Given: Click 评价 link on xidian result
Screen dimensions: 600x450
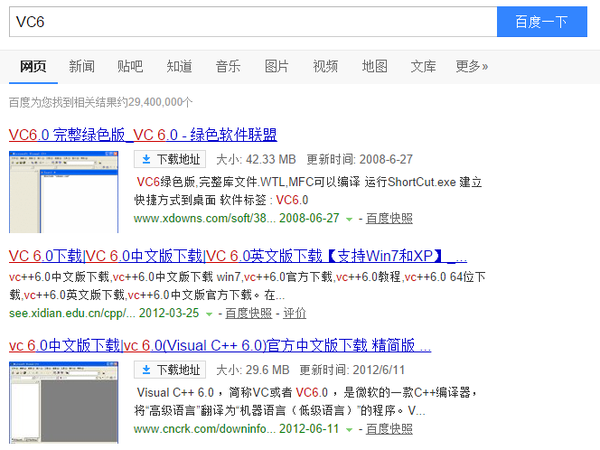Looking at the screenshot, I should (x=294, y=313).
